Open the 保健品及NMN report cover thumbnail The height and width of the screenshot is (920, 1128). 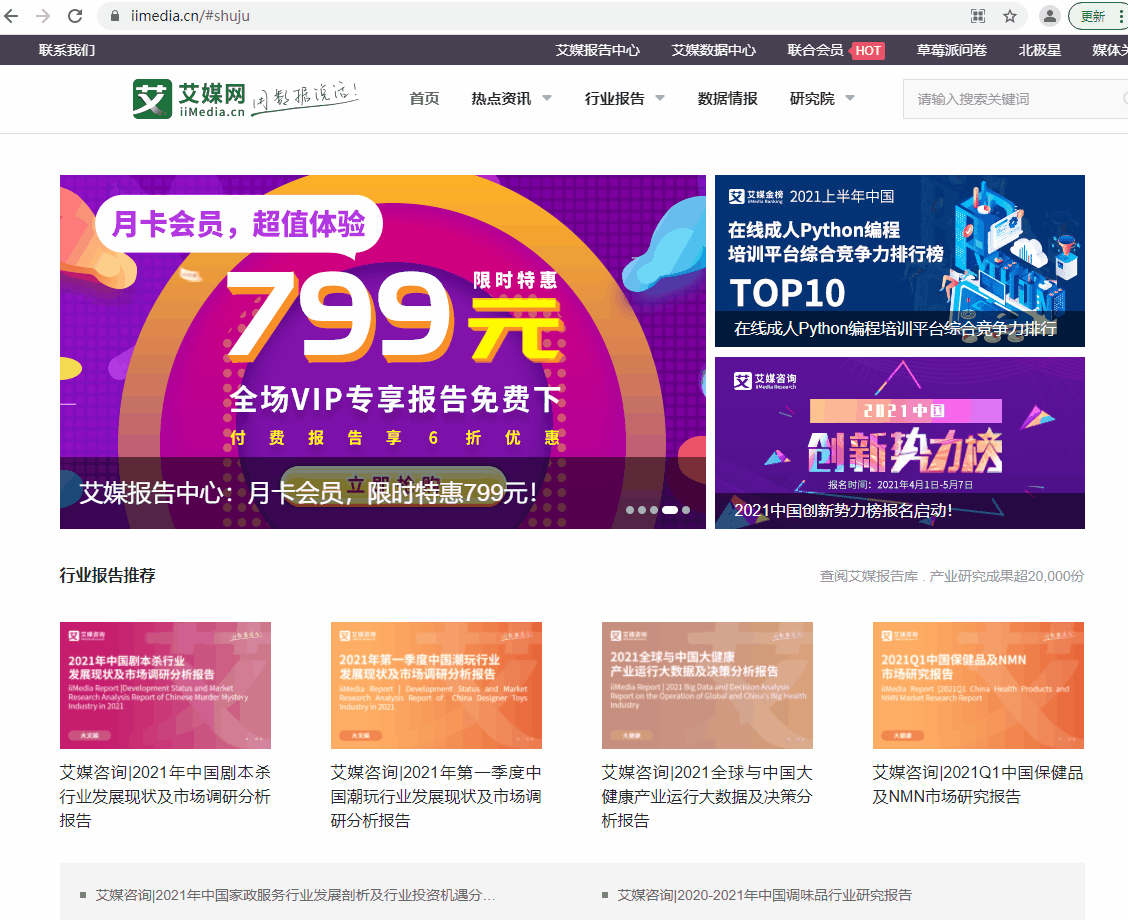978,686
